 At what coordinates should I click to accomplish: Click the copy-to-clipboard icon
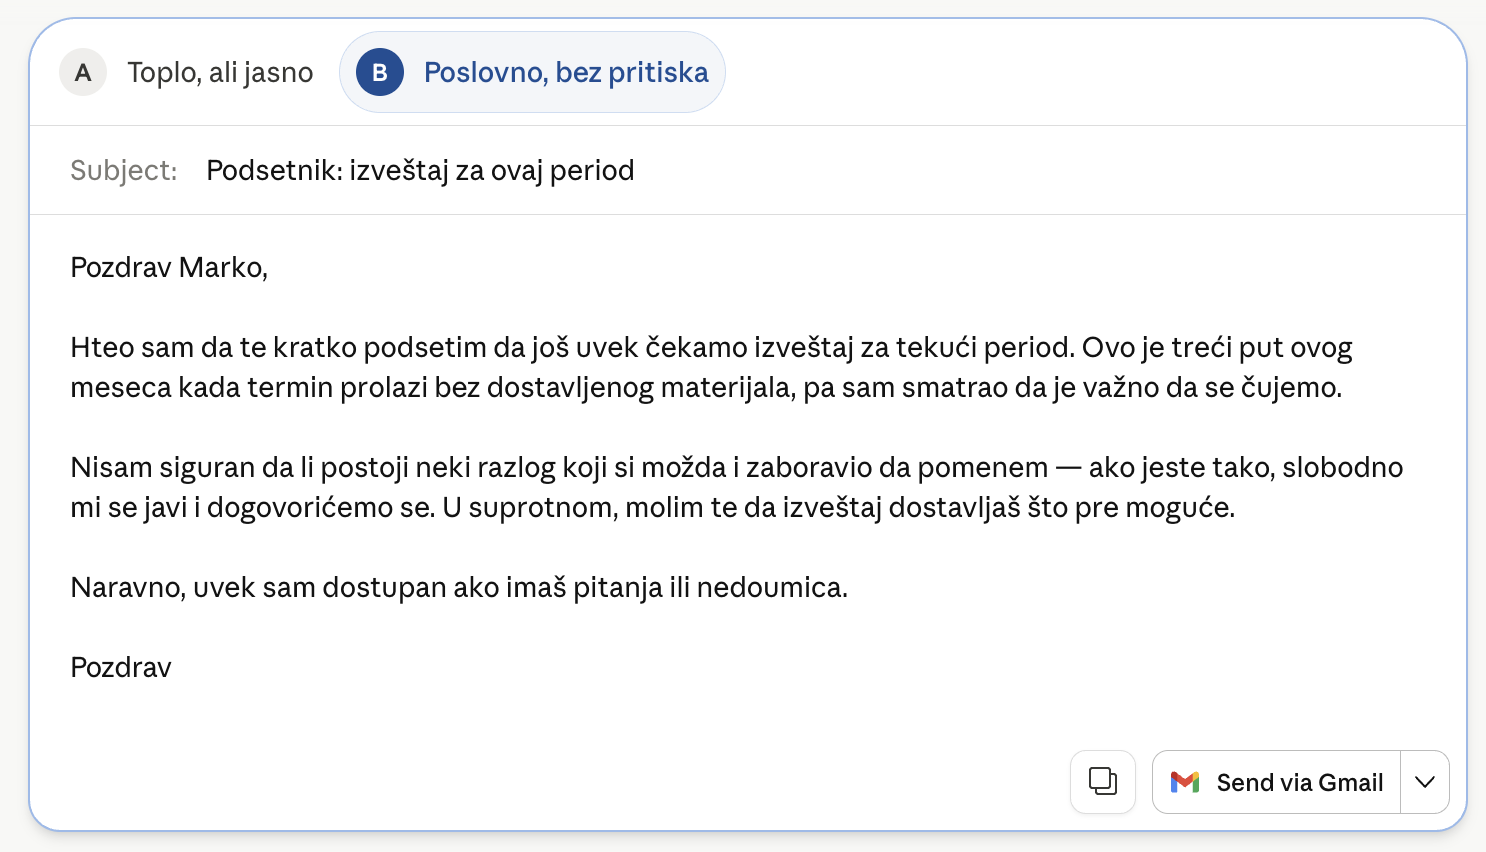(1102, 782)
